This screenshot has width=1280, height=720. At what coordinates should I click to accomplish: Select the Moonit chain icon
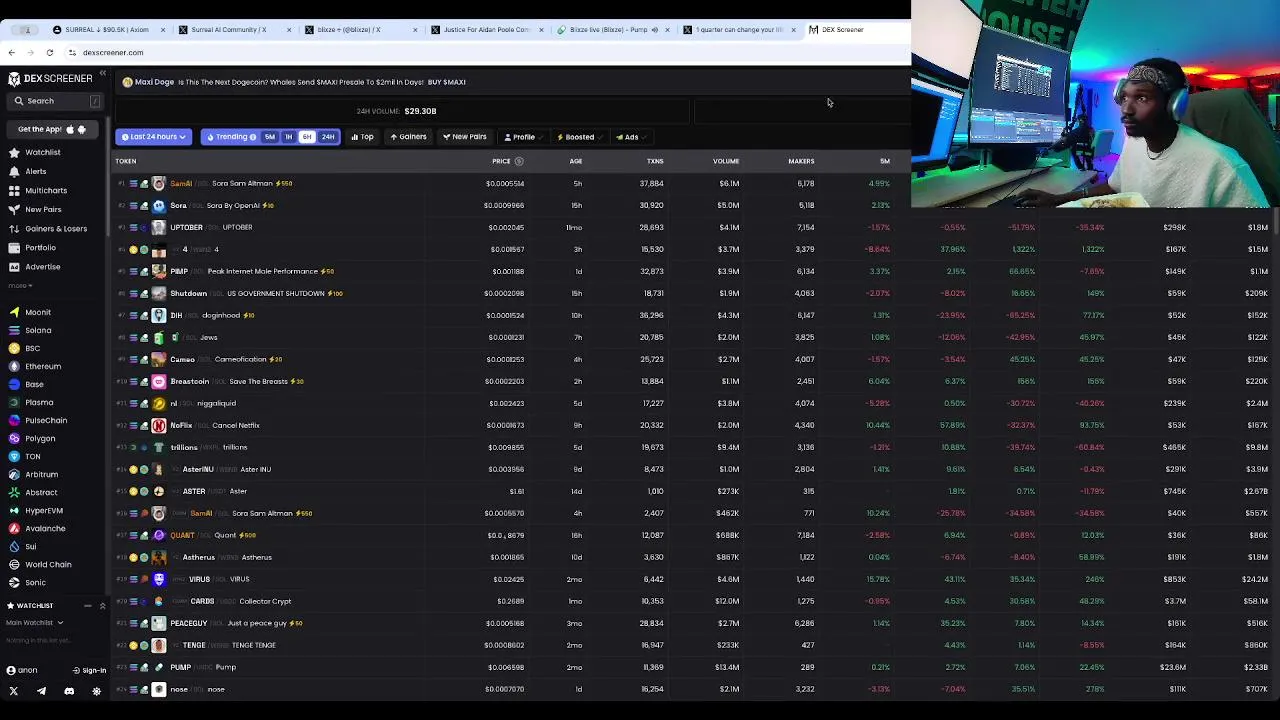(14, 312)
